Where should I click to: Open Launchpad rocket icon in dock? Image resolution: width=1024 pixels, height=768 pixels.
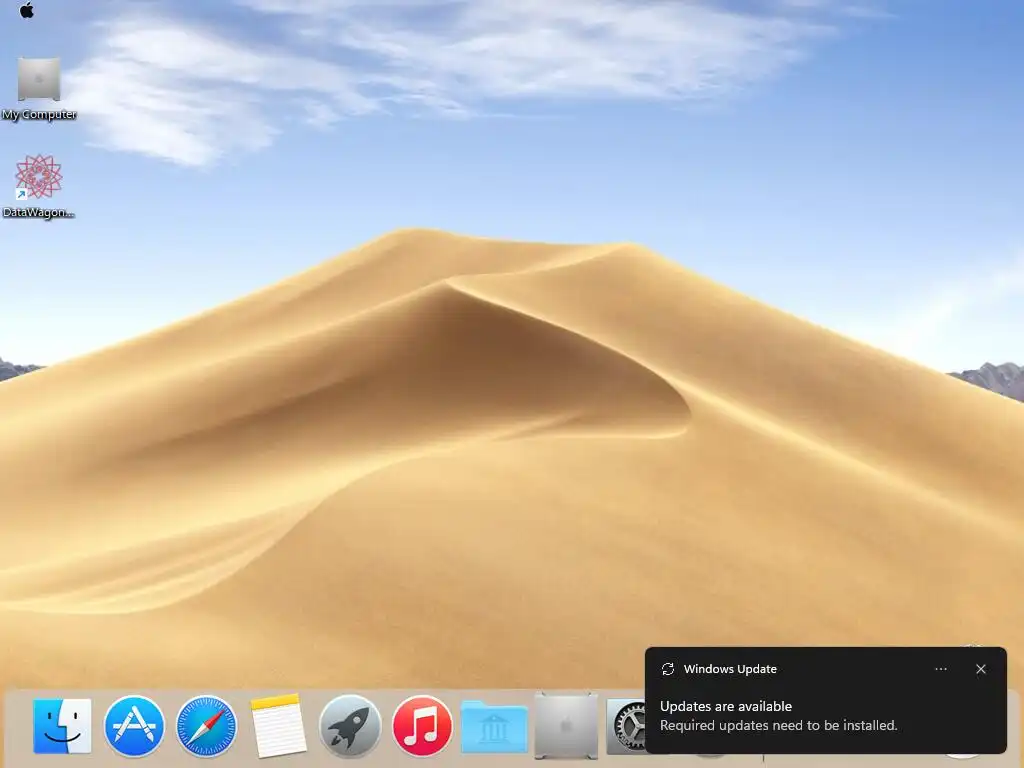(349, 726)
